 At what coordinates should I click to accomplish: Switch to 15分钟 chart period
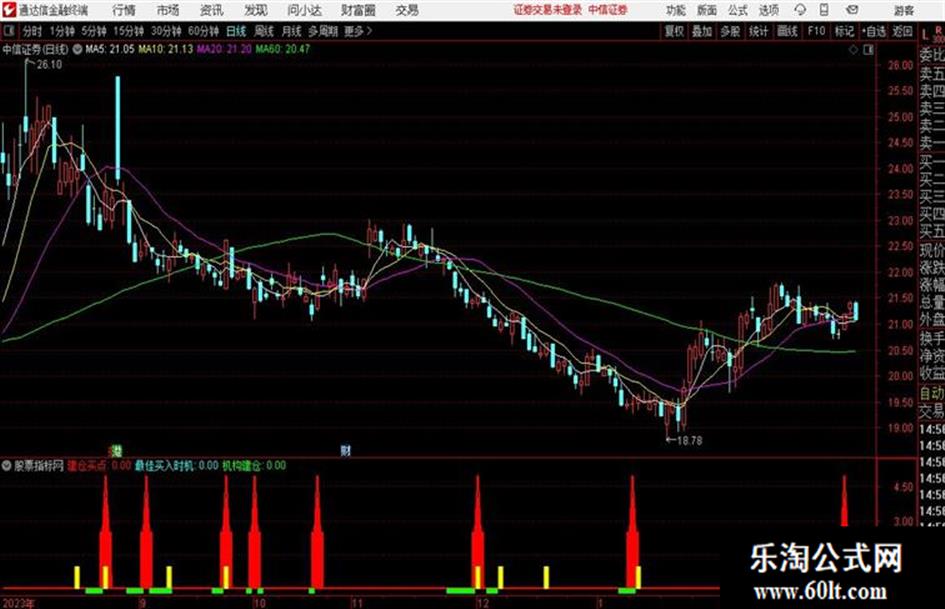pyautogui.click(x=128, y=31)
